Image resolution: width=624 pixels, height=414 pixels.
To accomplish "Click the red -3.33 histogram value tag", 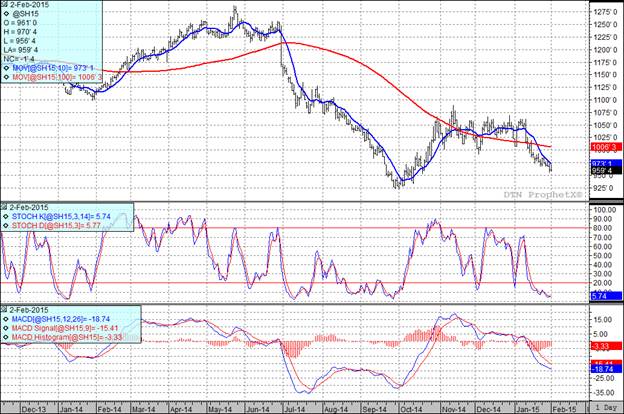I will (x=606, y=346).
